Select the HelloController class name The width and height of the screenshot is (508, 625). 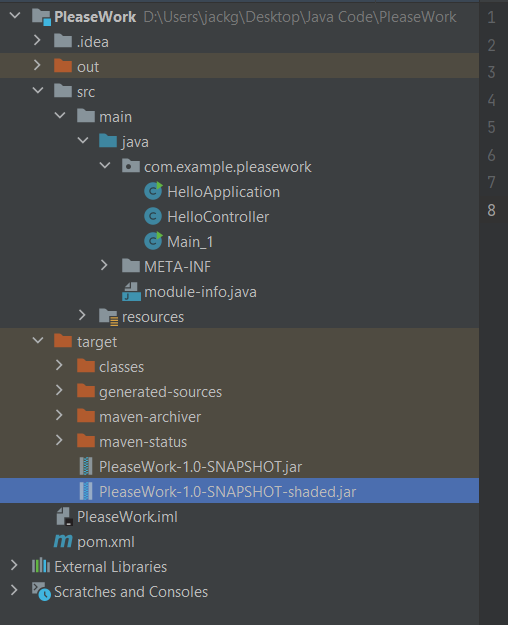pos(218,217)
